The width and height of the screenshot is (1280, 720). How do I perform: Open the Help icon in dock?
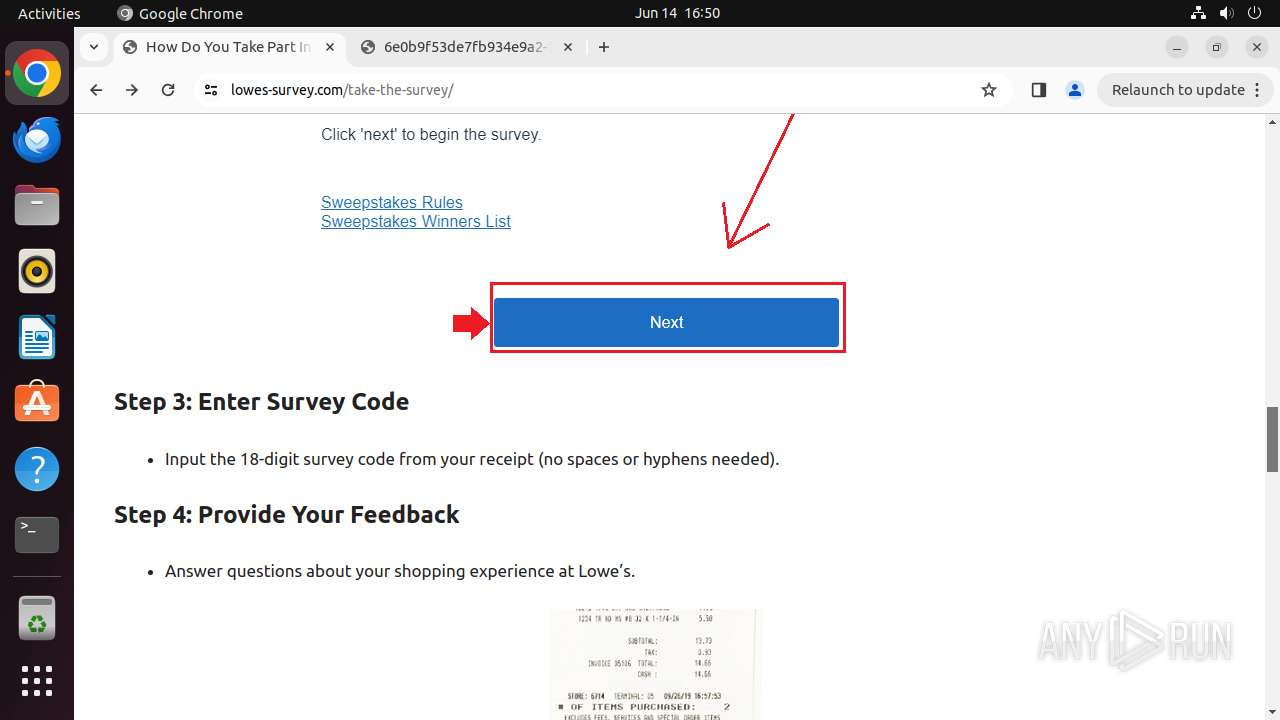pos(37,469)
